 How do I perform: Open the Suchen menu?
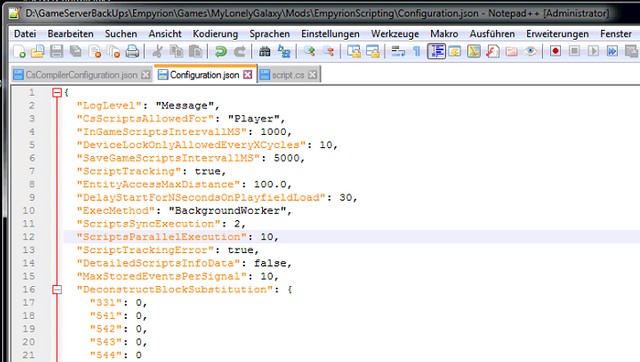[x=121, y=34]
